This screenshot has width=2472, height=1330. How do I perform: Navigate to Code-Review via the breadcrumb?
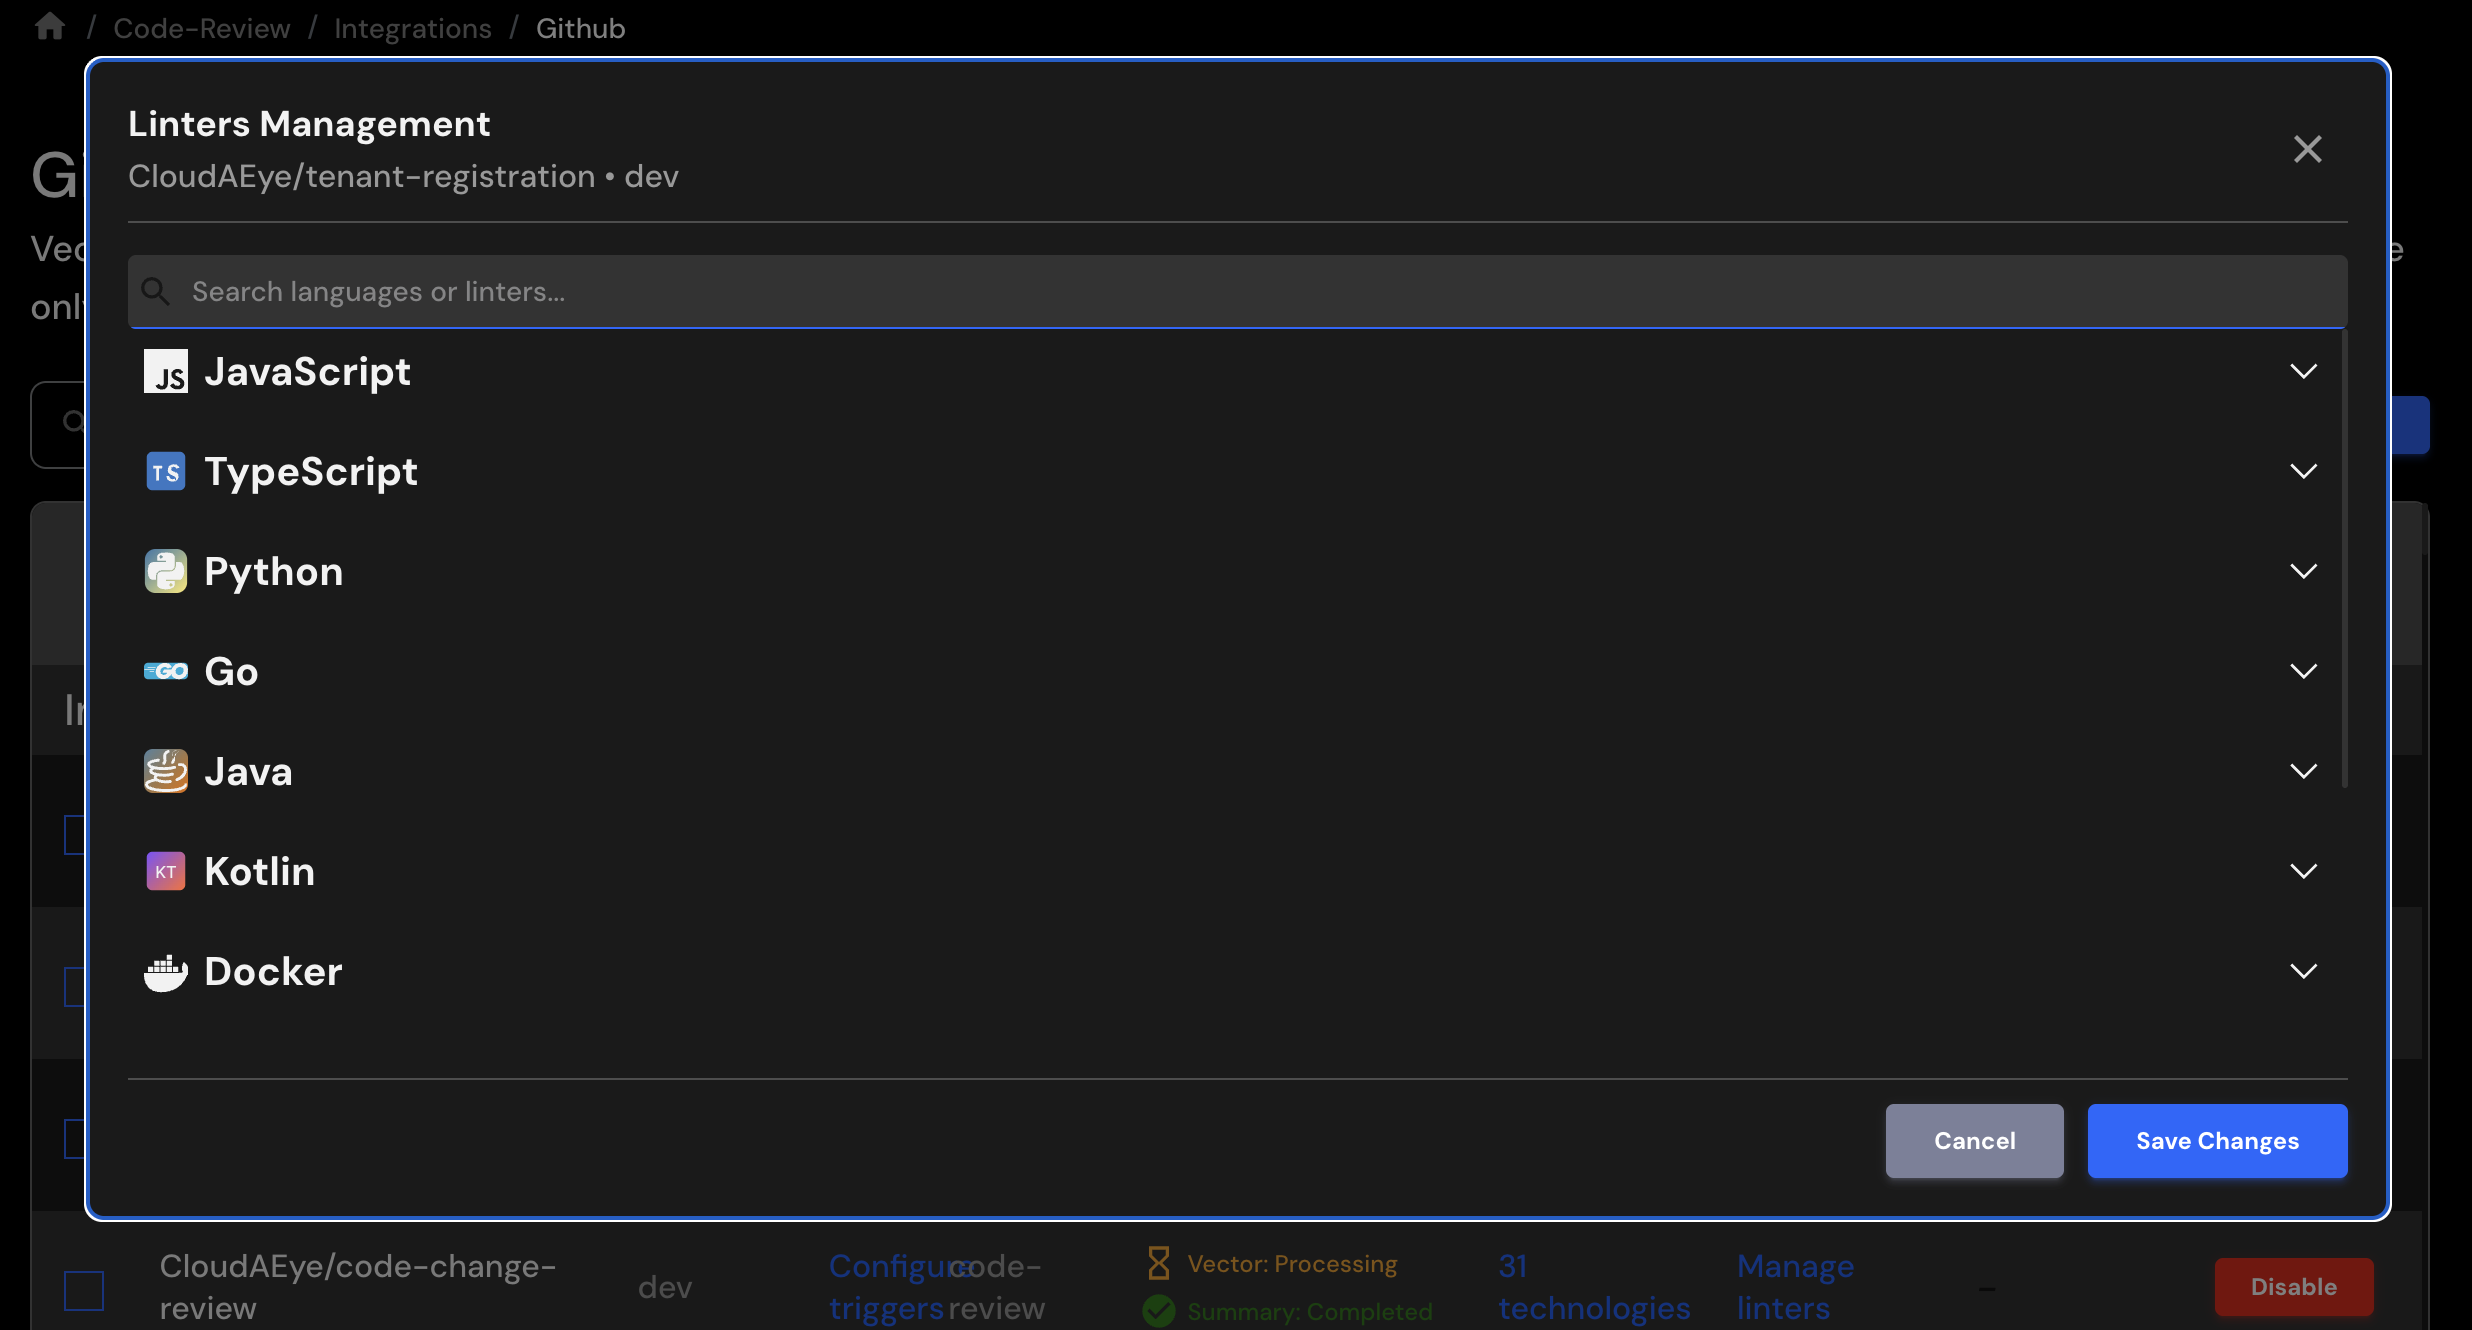pyautogui.click(x=201, y=27)
